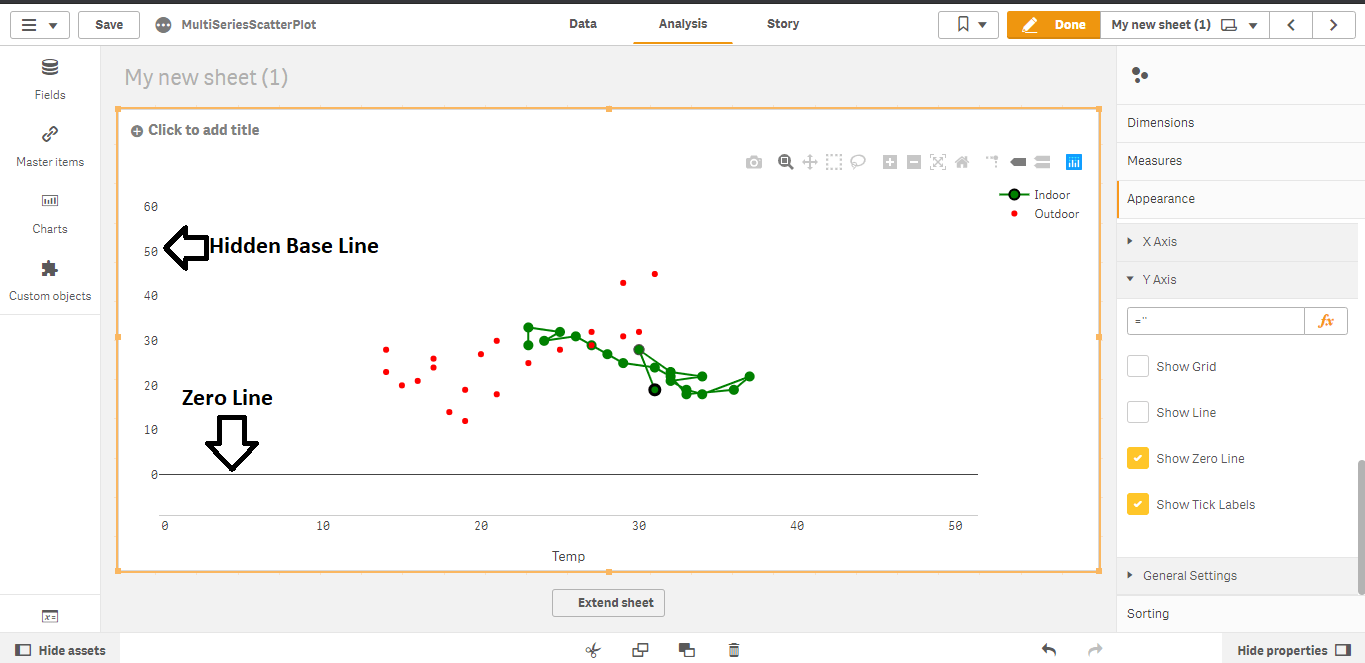Open the Fields panel in the sidebar

(x=49, y=78)
